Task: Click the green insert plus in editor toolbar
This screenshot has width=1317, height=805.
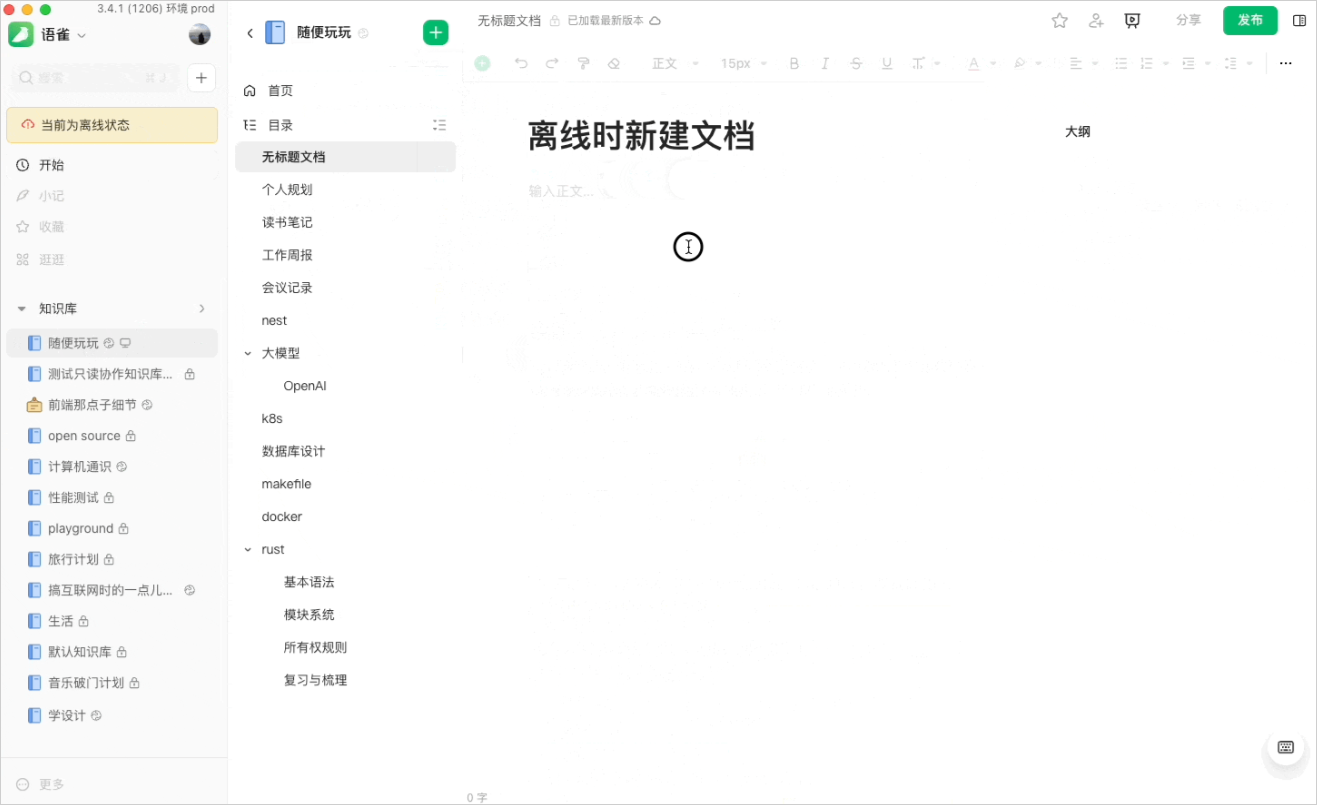Action: click(483, 63)
